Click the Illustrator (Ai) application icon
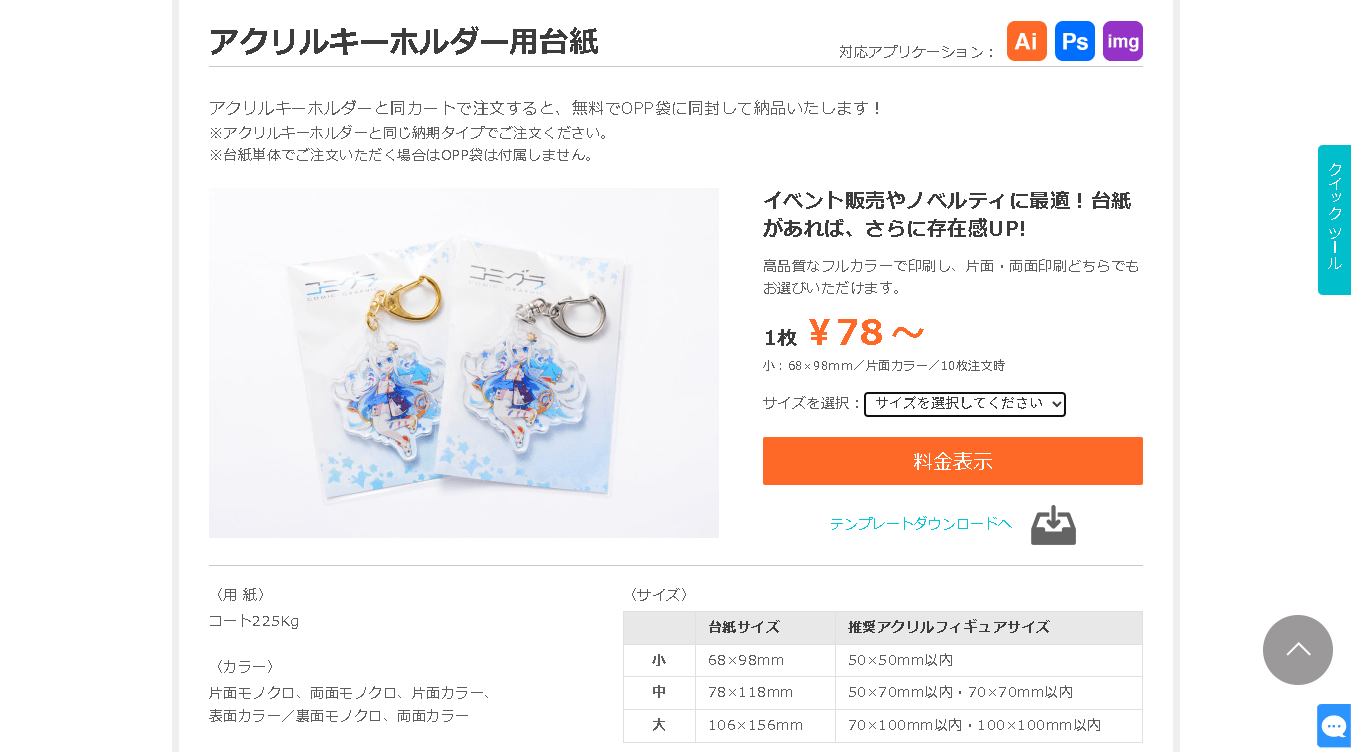Image resolution: width=1351 pixels, height=752 pixels. pyautogui.click(x=1026, y=41)
